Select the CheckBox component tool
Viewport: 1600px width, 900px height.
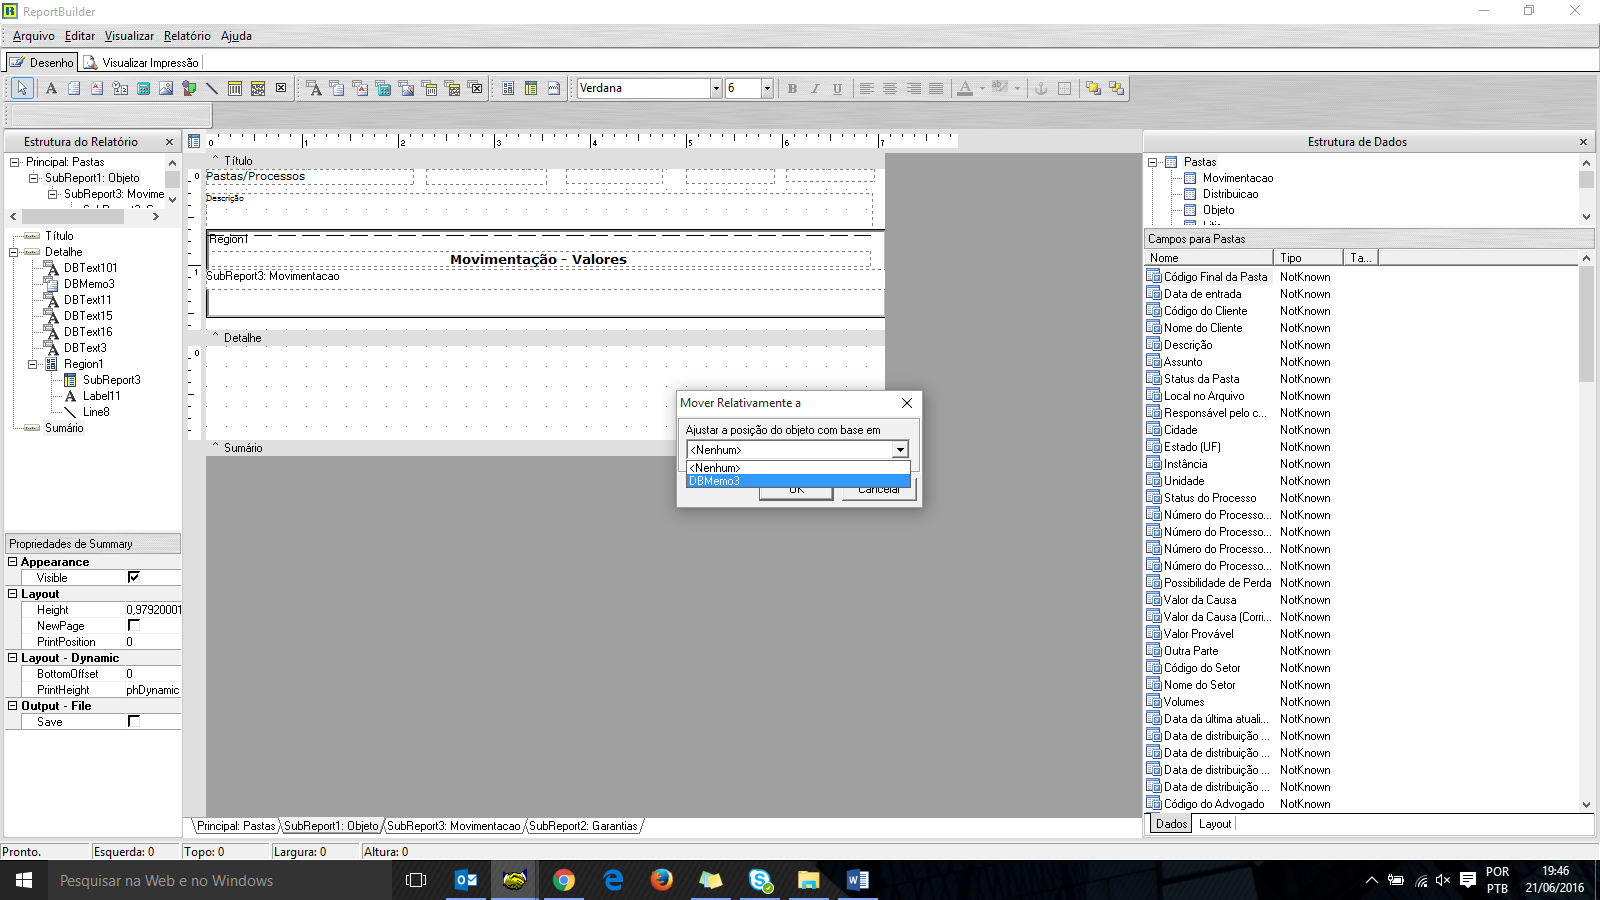pos(281,88)
